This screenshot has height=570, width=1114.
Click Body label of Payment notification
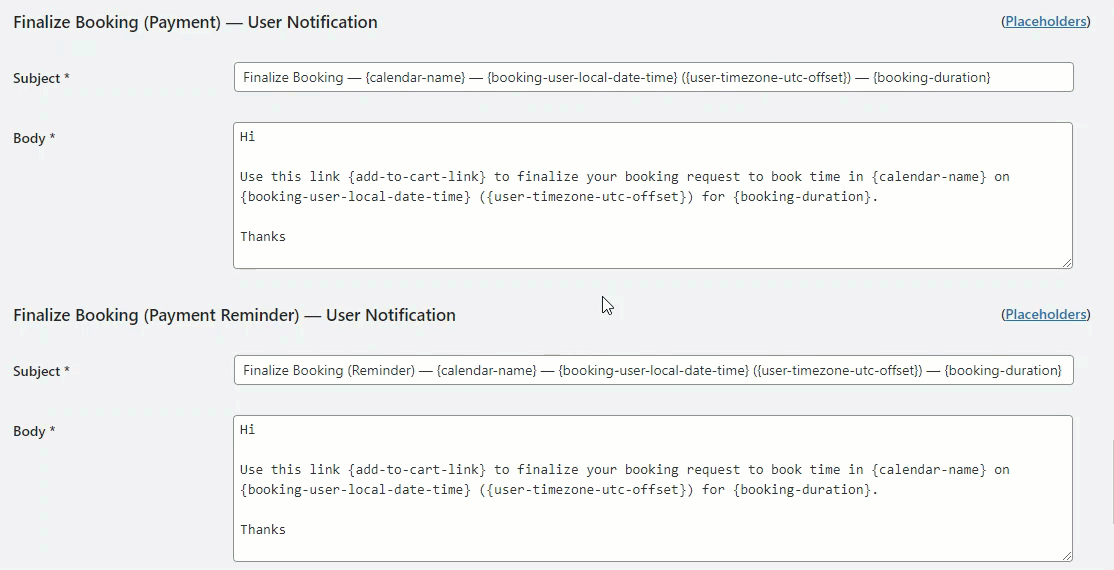tap(34, 138)
